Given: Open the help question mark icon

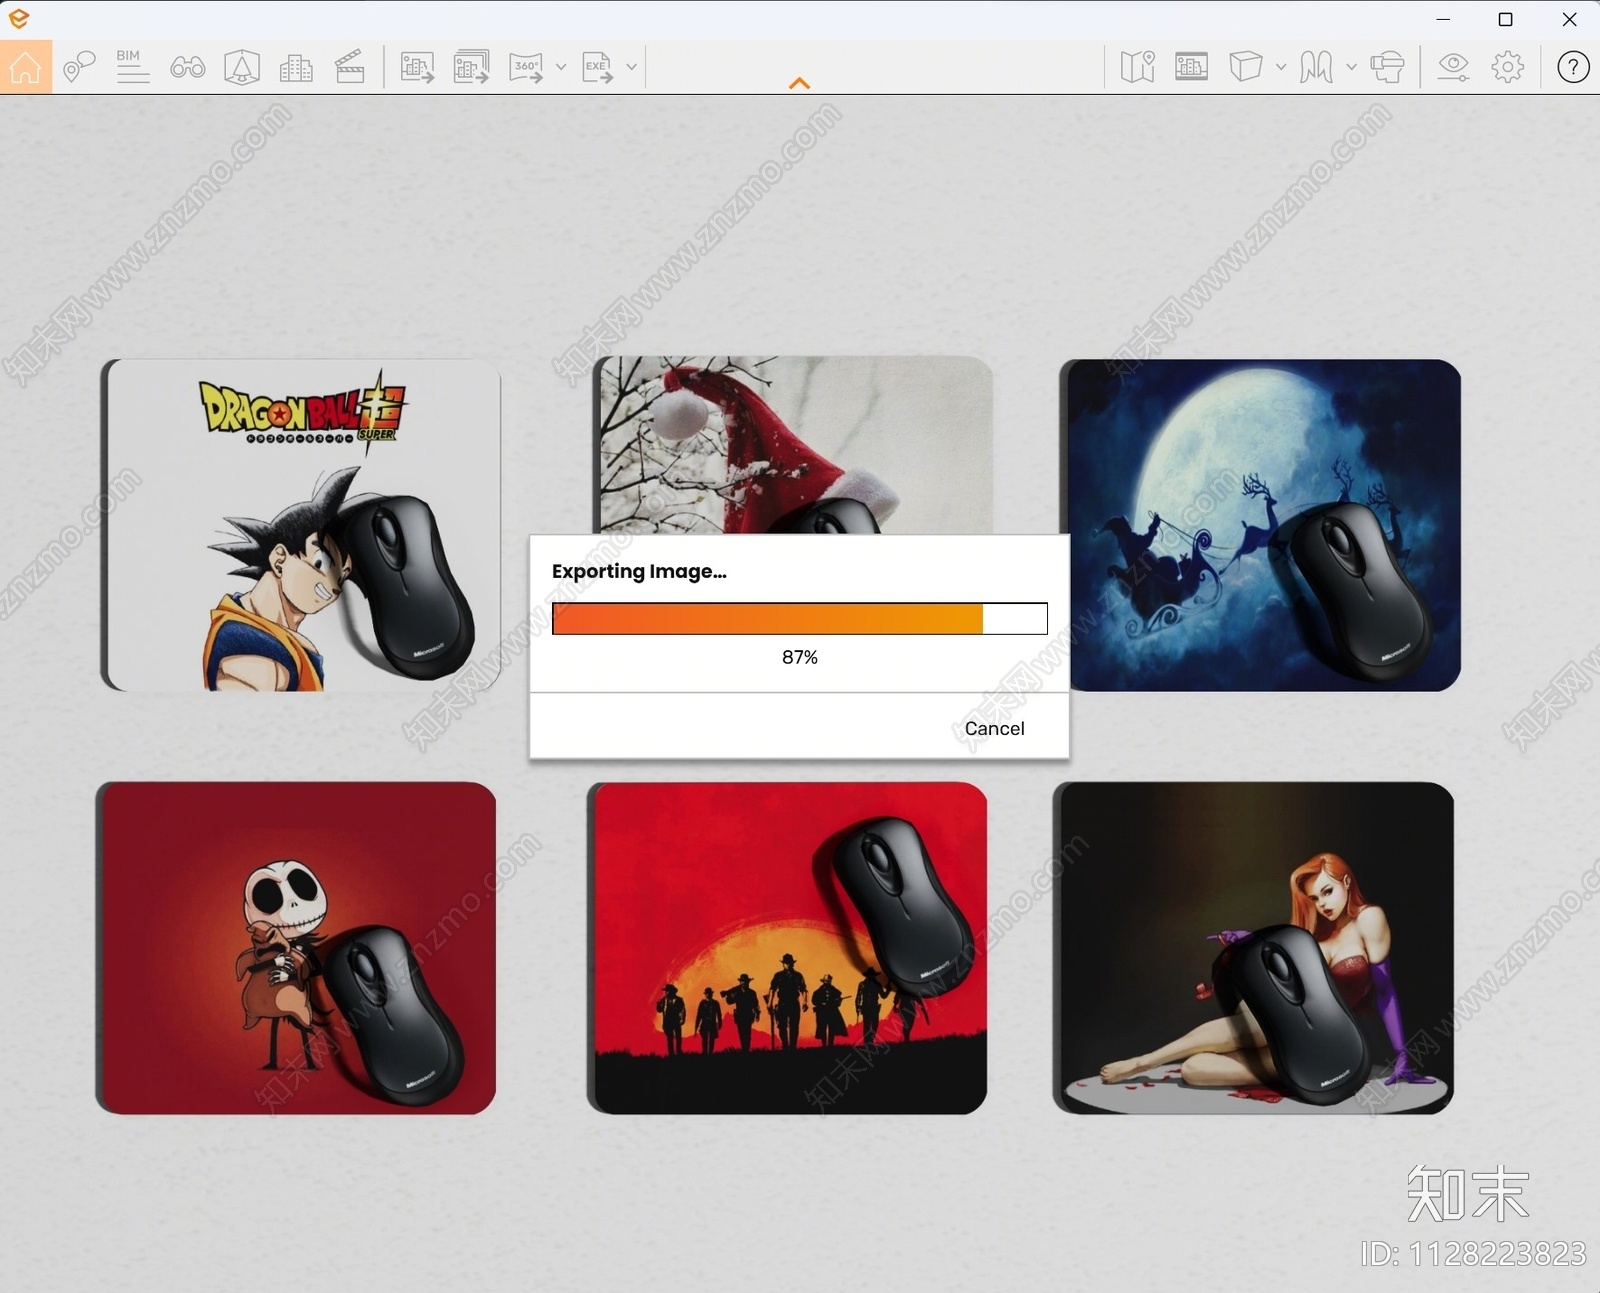Looking at the screenshot, I should 1573,67.
